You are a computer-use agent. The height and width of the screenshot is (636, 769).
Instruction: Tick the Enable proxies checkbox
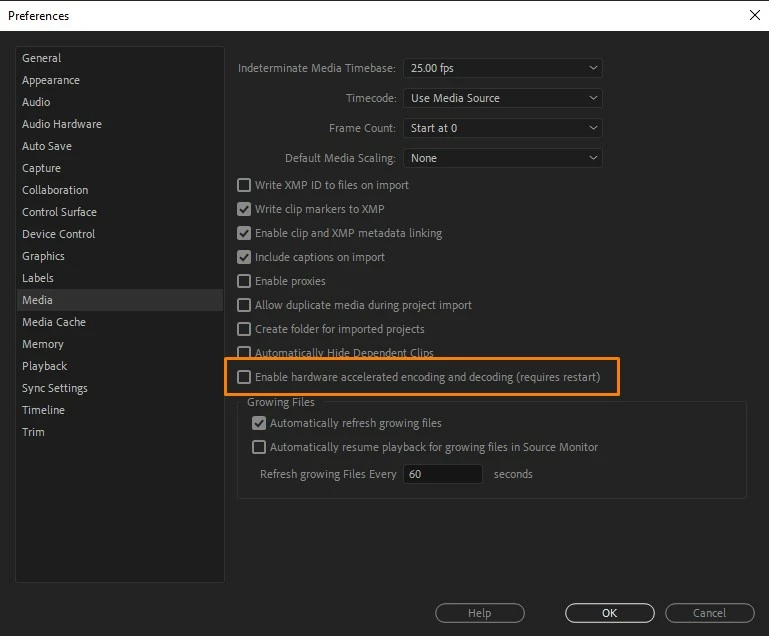point(244,281)
